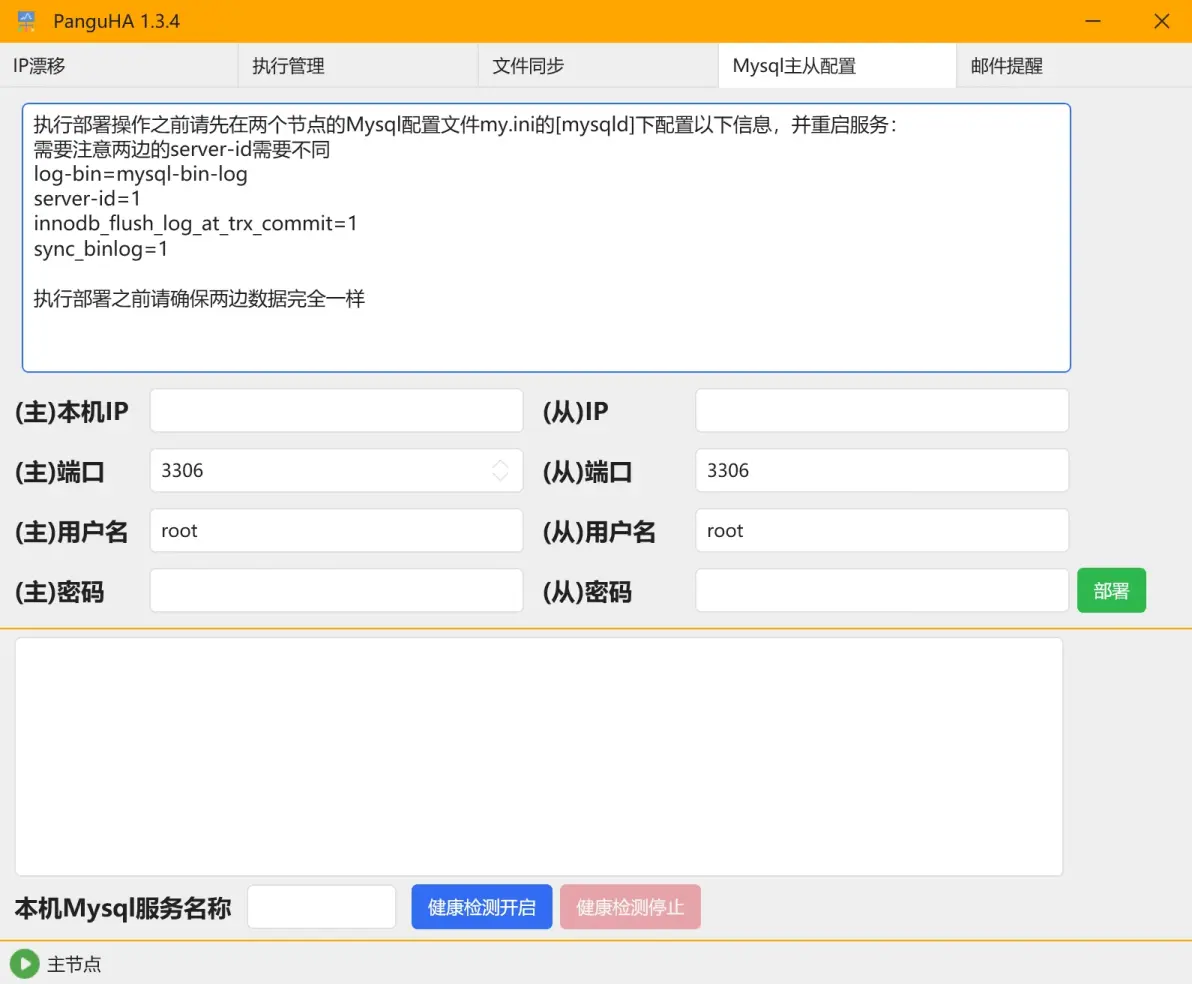Viewport: 1192px width, 984px height.
Task: Click the (主)端口 spinner arrows
Action: click(500, 470)
